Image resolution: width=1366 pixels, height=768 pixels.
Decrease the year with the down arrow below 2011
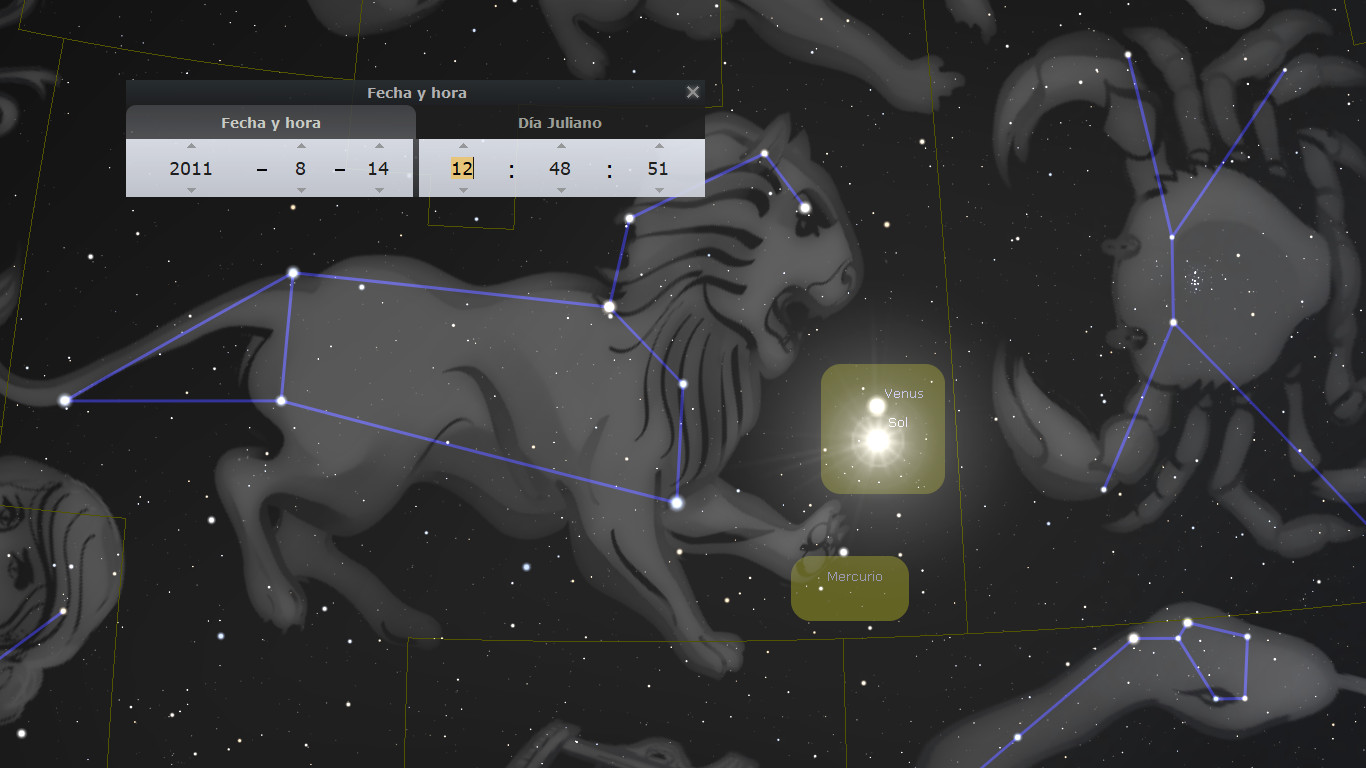[191, 190]
